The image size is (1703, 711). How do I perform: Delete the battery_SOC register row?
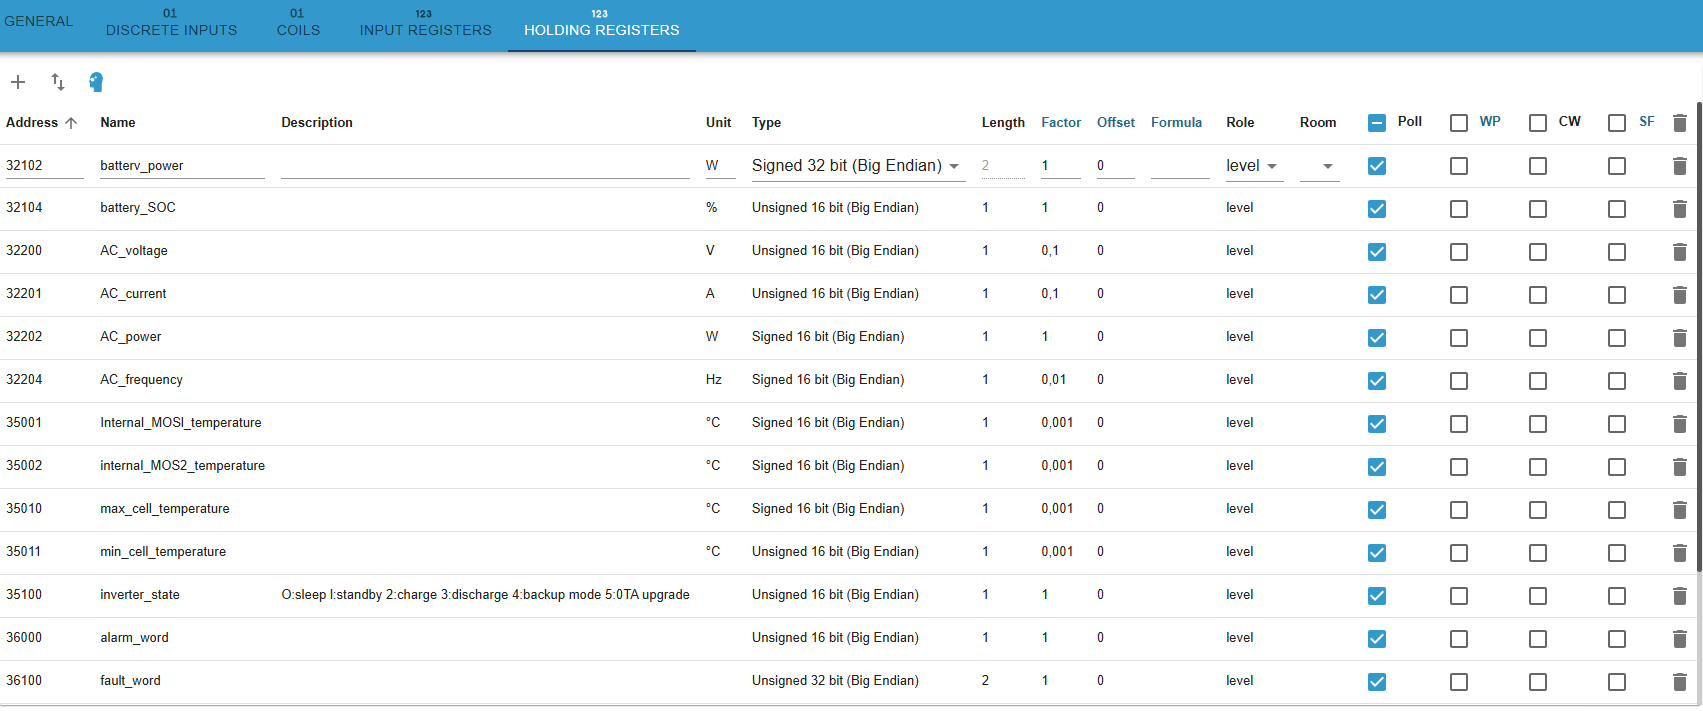(1679, 209)
